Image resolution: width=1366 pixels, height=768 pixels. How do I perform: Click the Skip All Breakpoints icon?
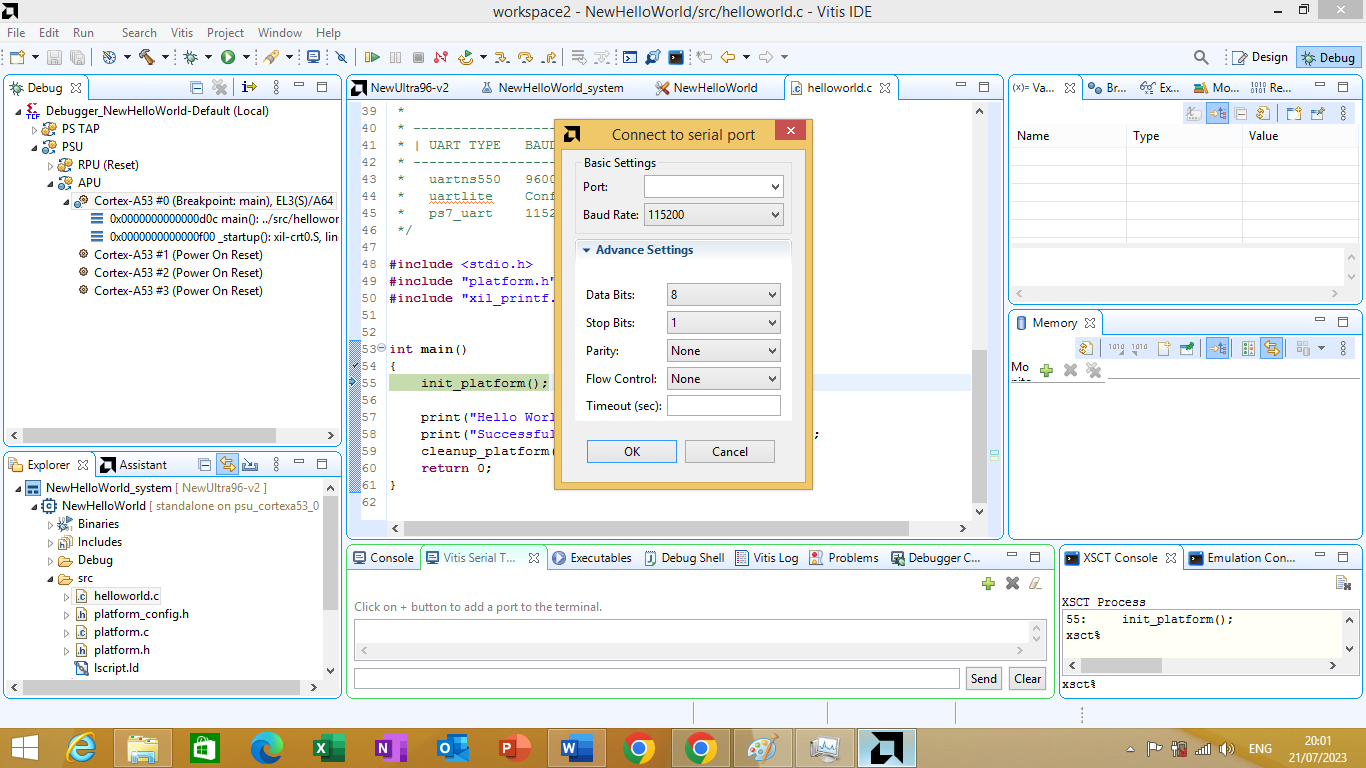pos(341,57)
